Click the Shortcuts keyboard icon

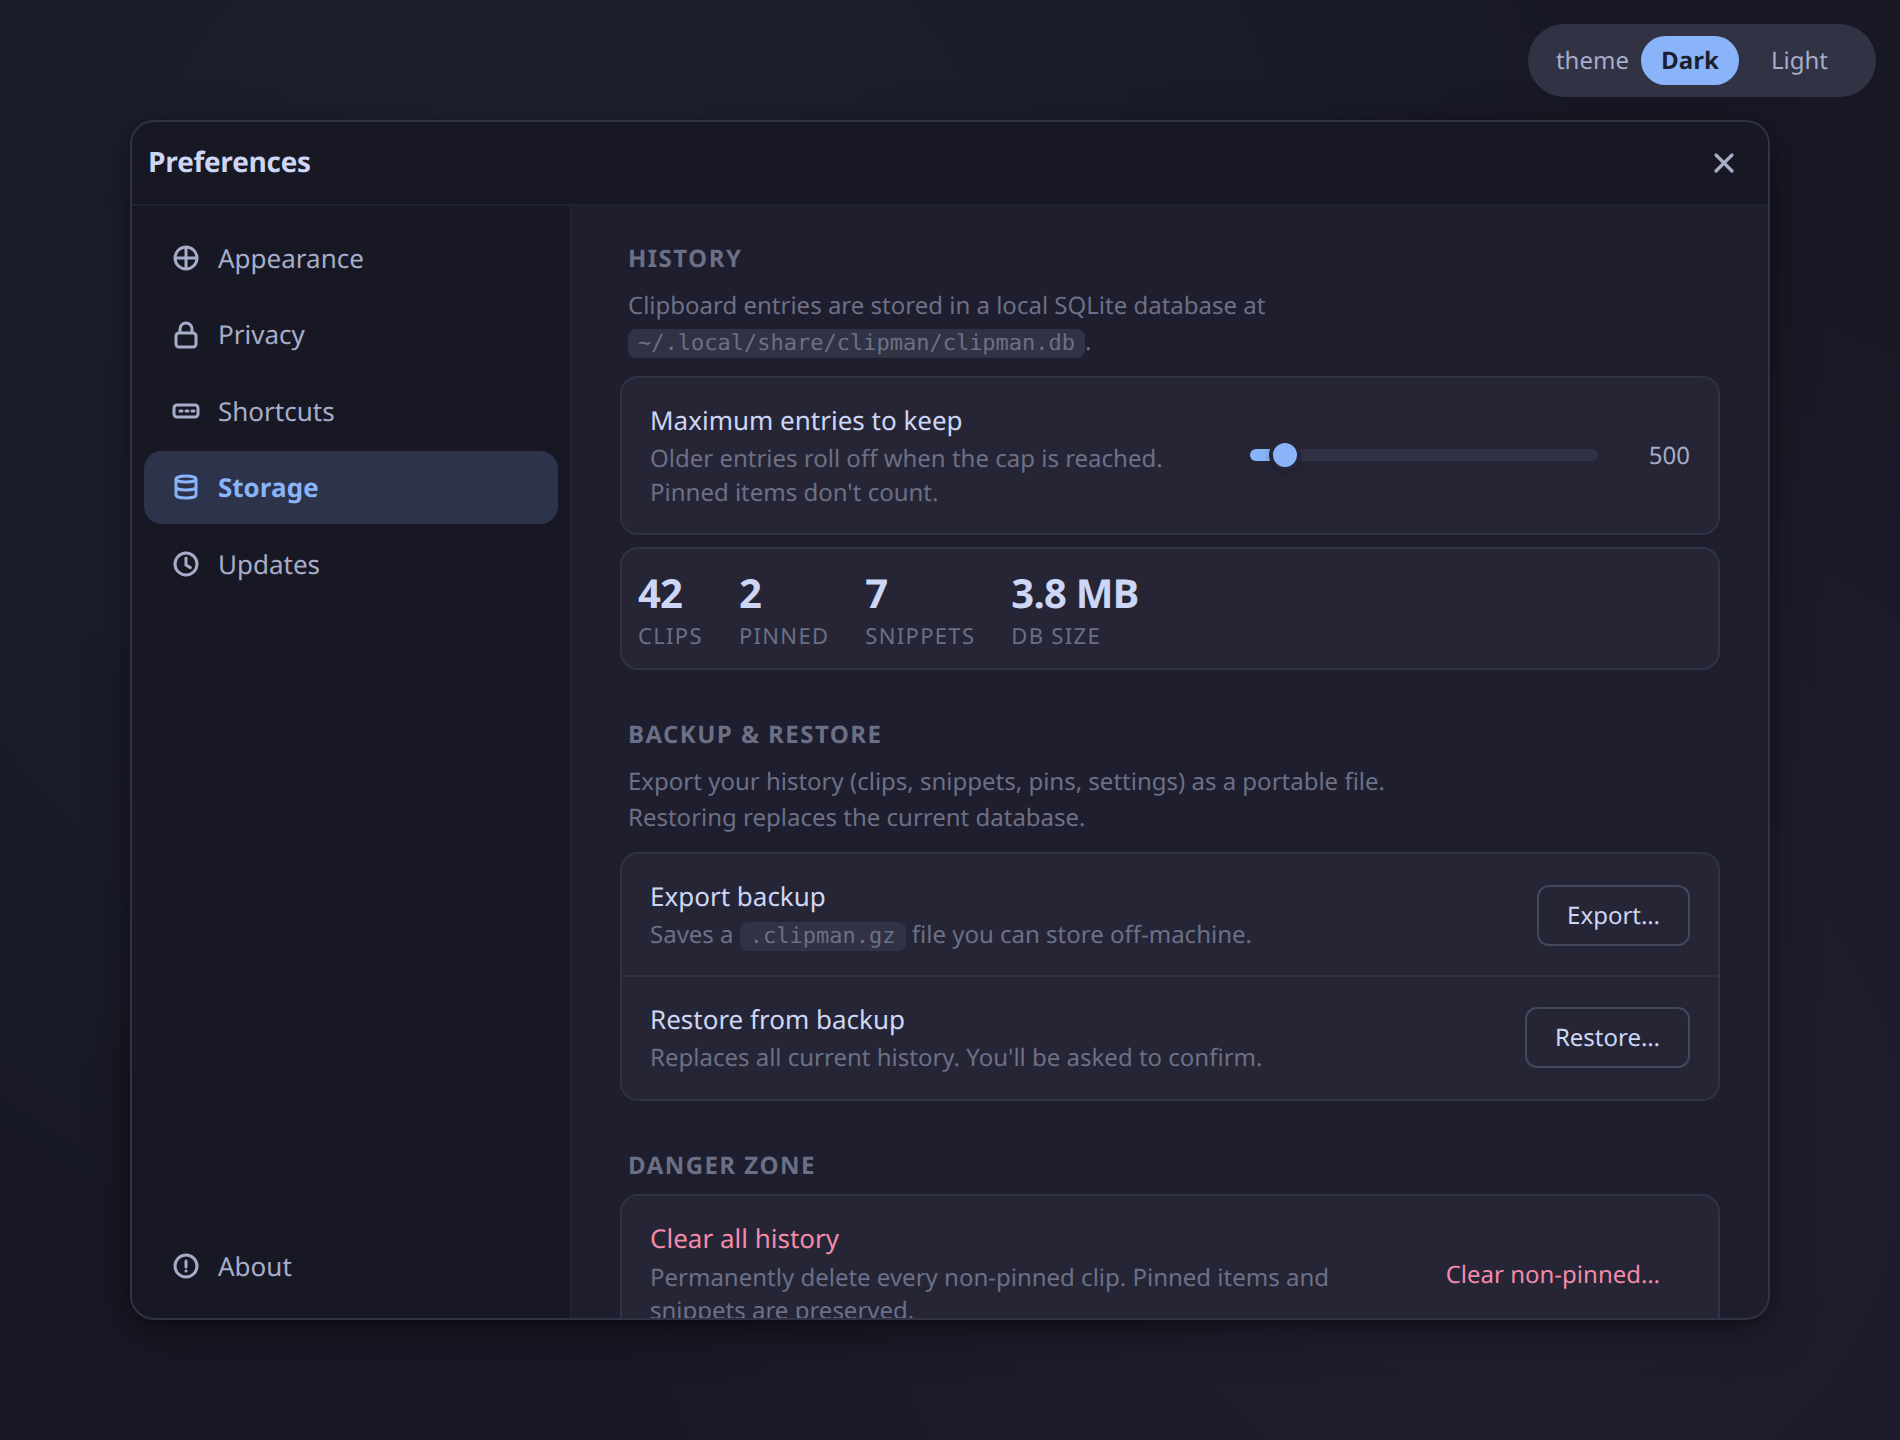point(186,411)
